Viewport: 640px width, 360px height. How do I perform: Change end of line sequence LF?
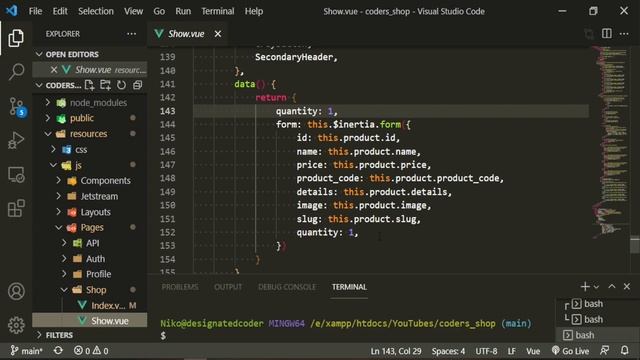point(511,351)
